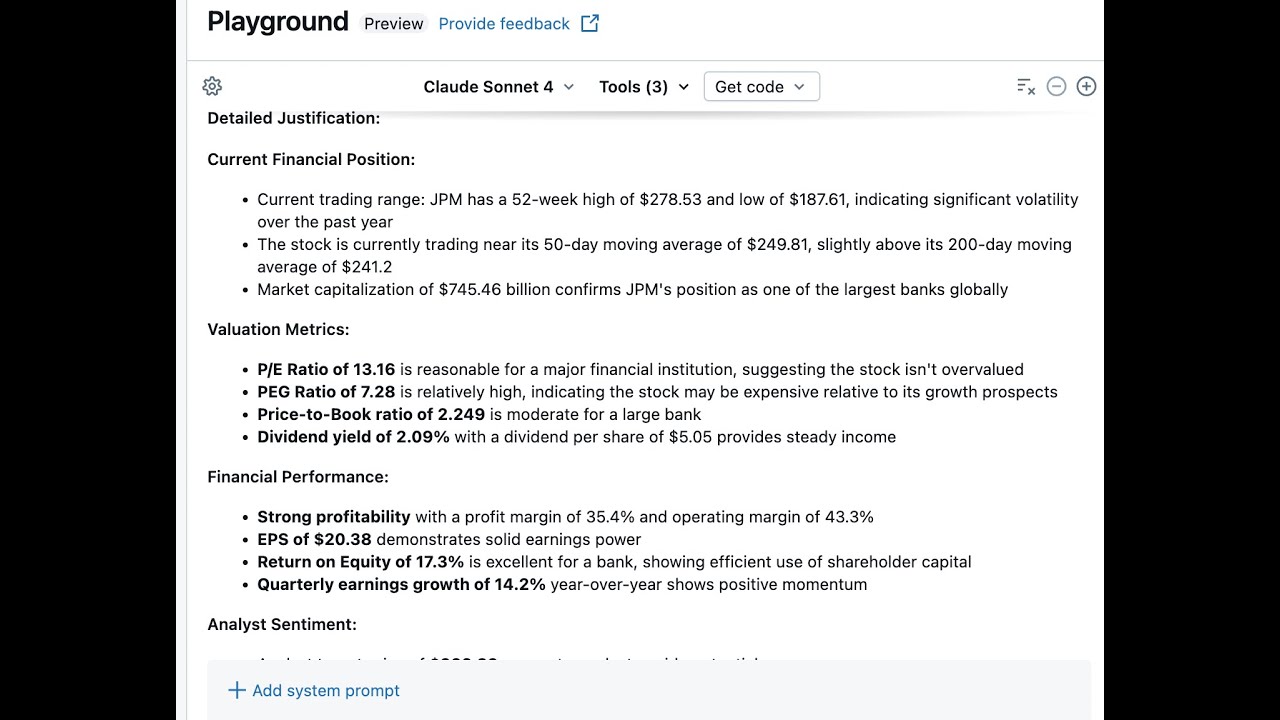Viewport: 1280px width, 720px height.
Task: Click the Preview badge next to Playground
Action: pyautogui.click(x=393, y=23)
